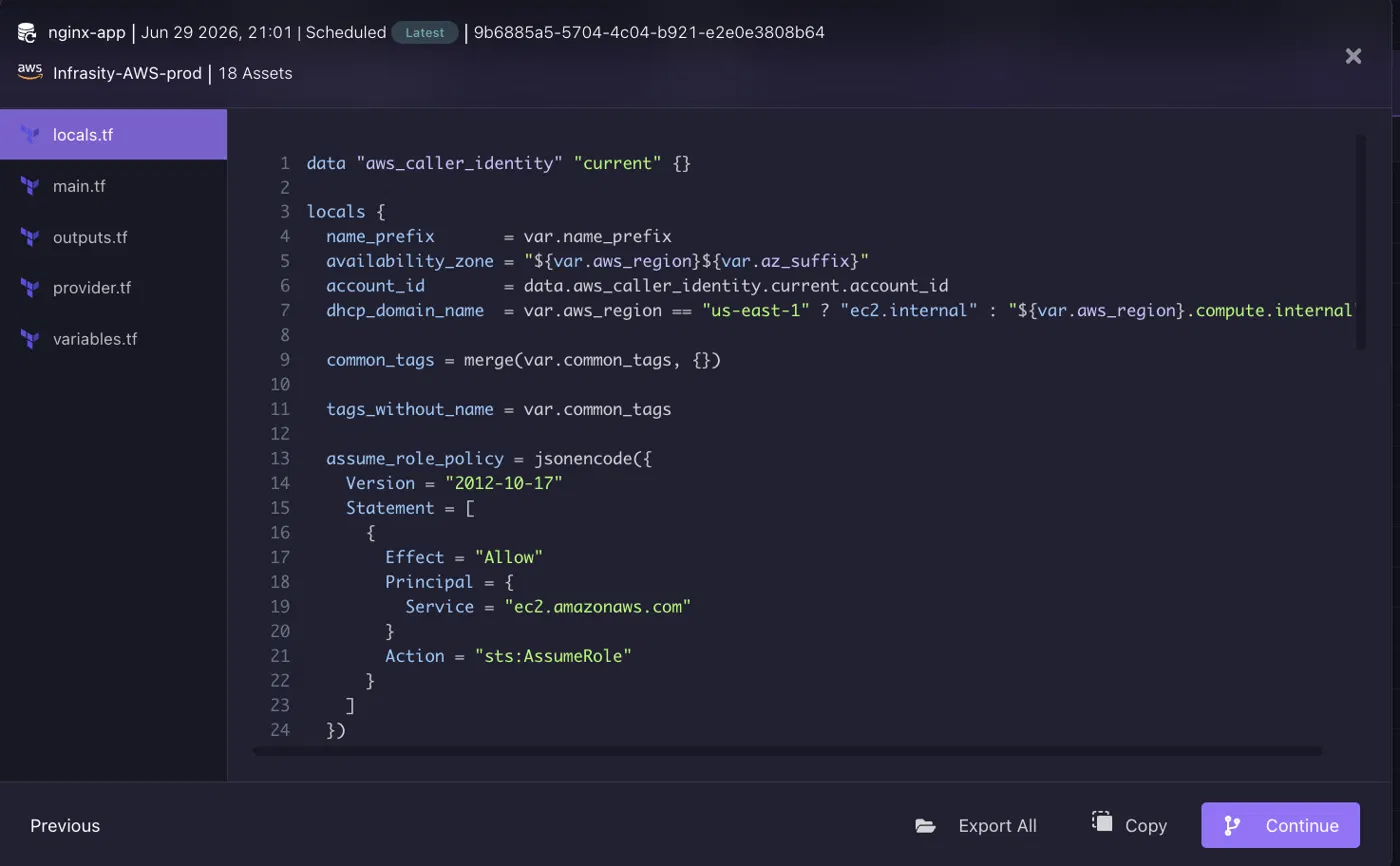Click the Statement = [ line

[410, 508]
